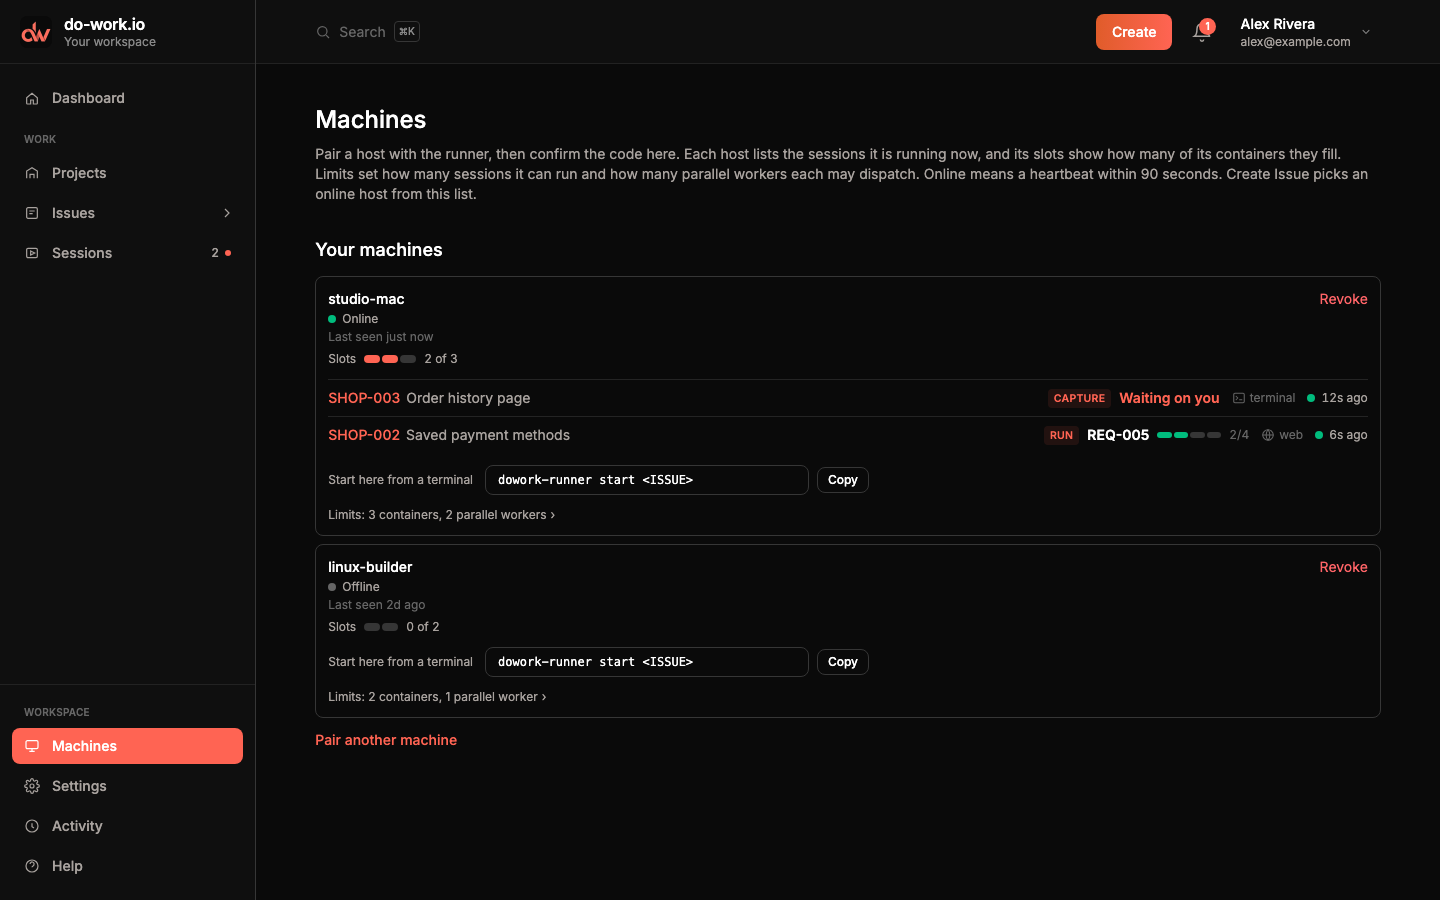Click the Activity clock icon
Viewport: 1440px width, 900px height.
[32, 826]
